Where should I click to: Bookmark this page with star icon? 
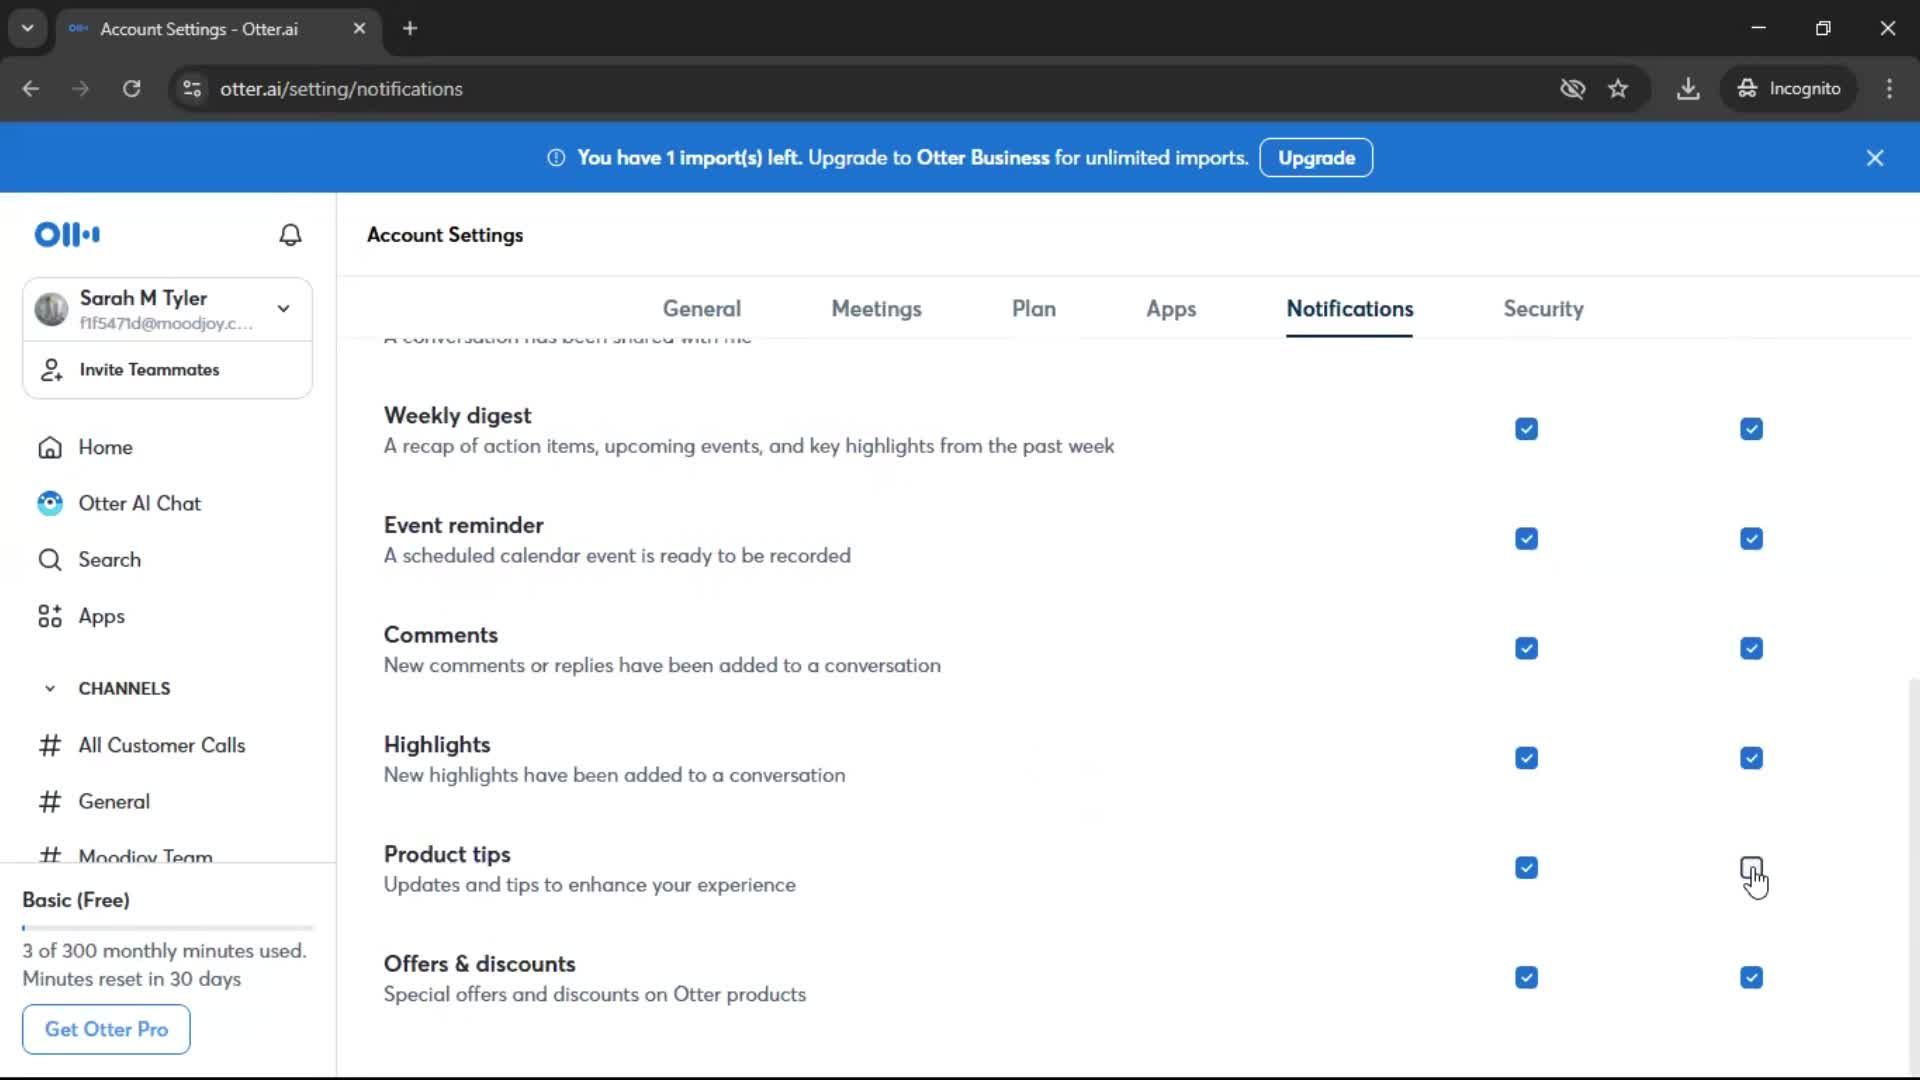(1618, 89)
